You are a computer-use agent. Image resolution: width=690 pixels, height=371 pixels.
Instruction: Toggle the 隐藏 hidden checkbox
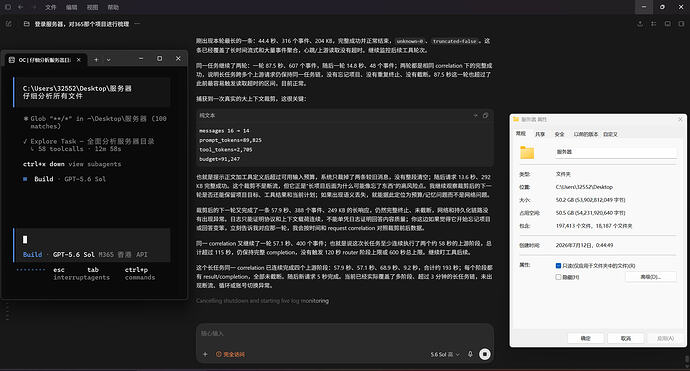pyautogui.click(x=558, y=277)
